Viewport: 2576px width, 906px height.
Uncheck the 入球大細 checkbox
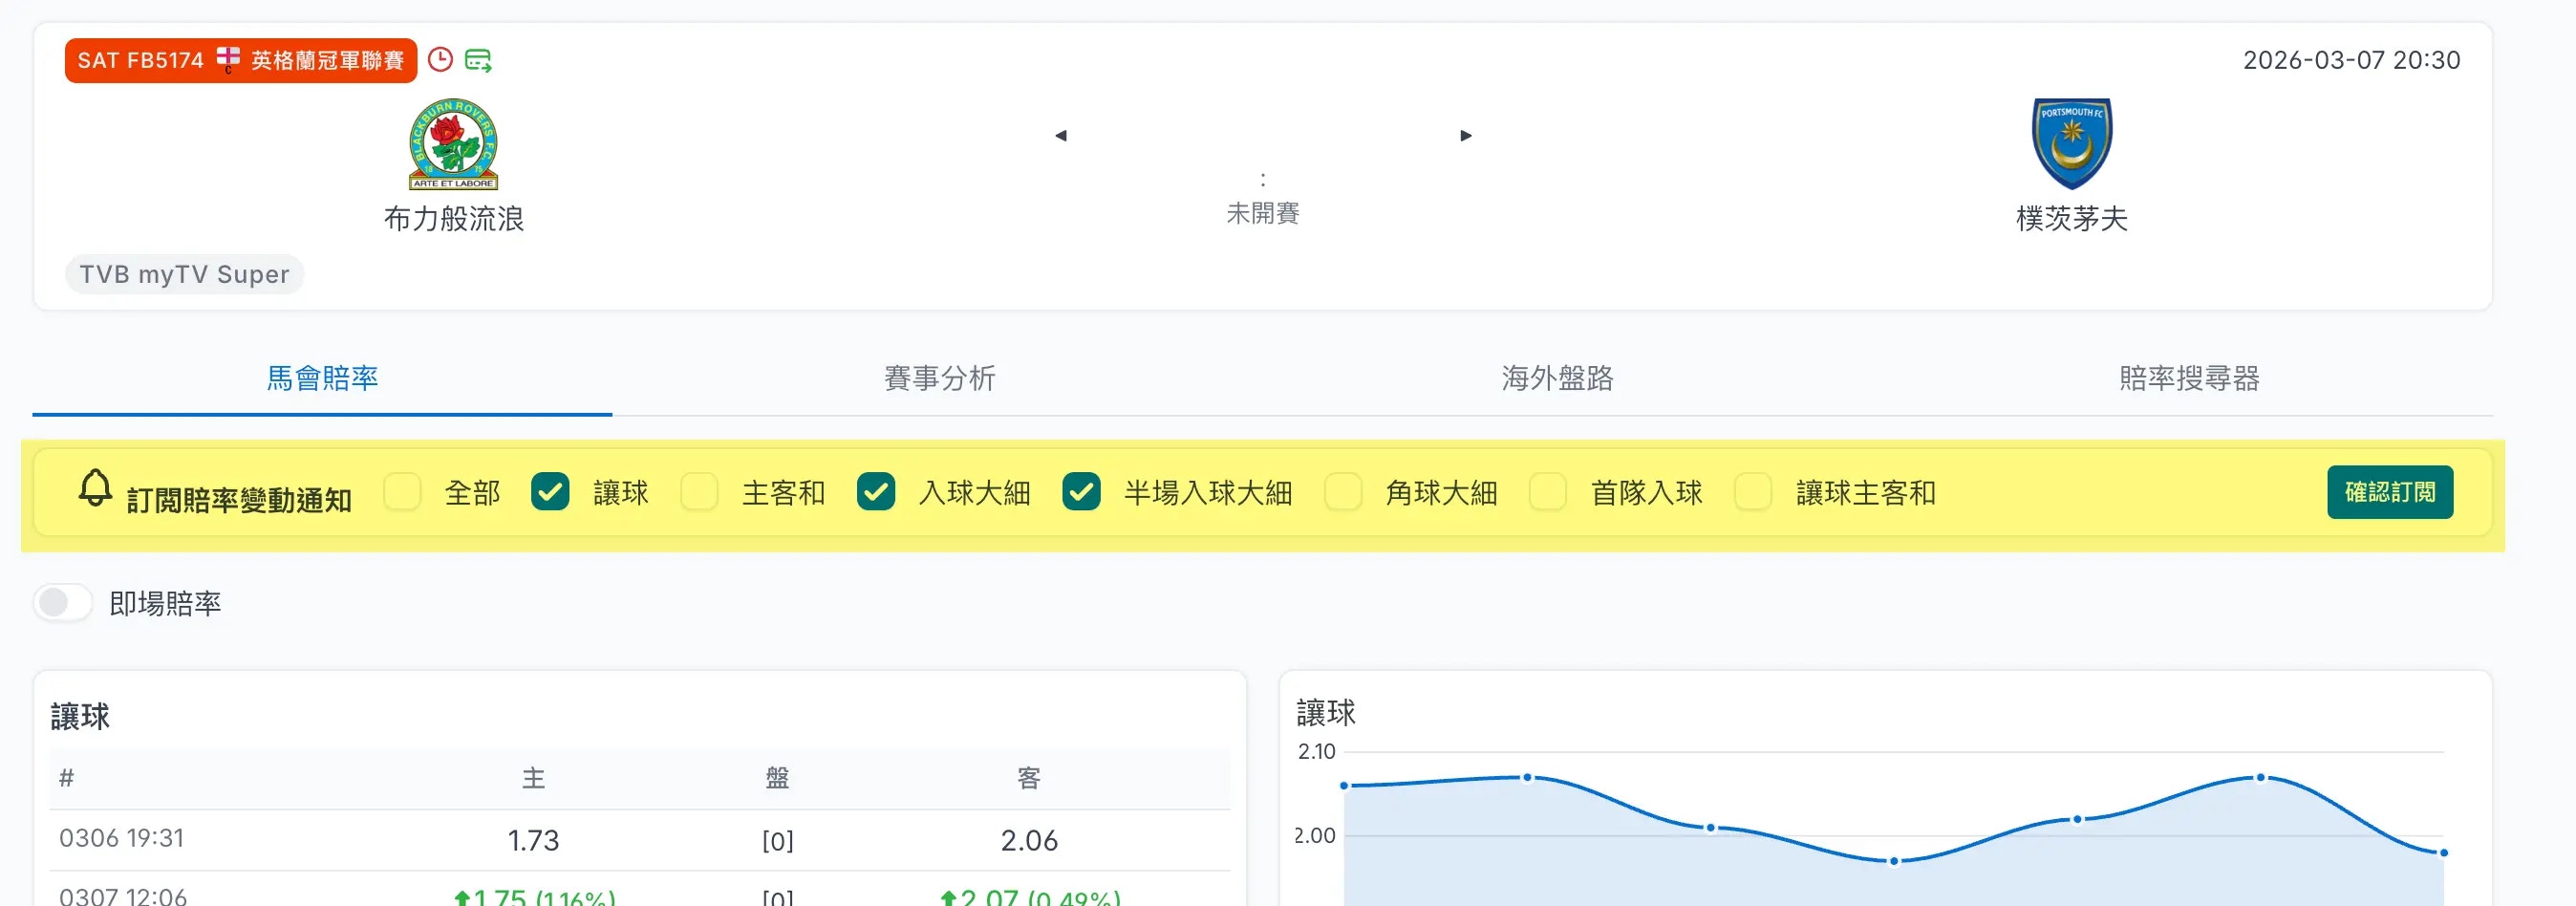click(x=876, y=492)
